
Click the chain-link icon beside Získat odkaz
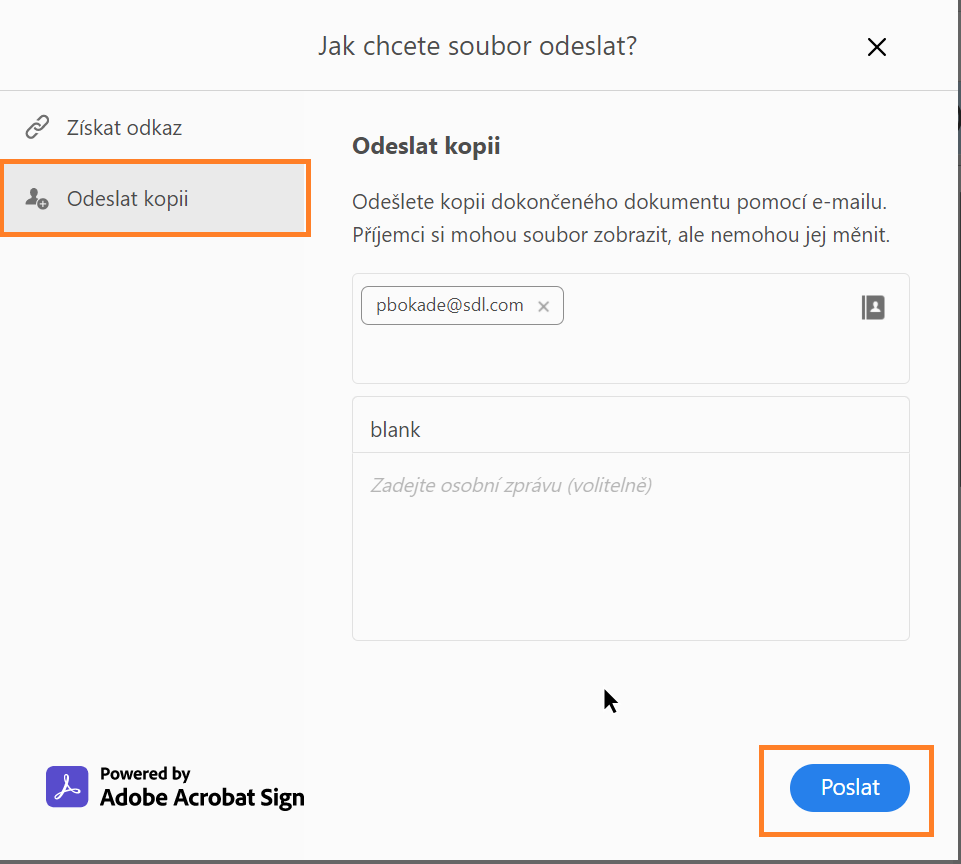(37, 128)
